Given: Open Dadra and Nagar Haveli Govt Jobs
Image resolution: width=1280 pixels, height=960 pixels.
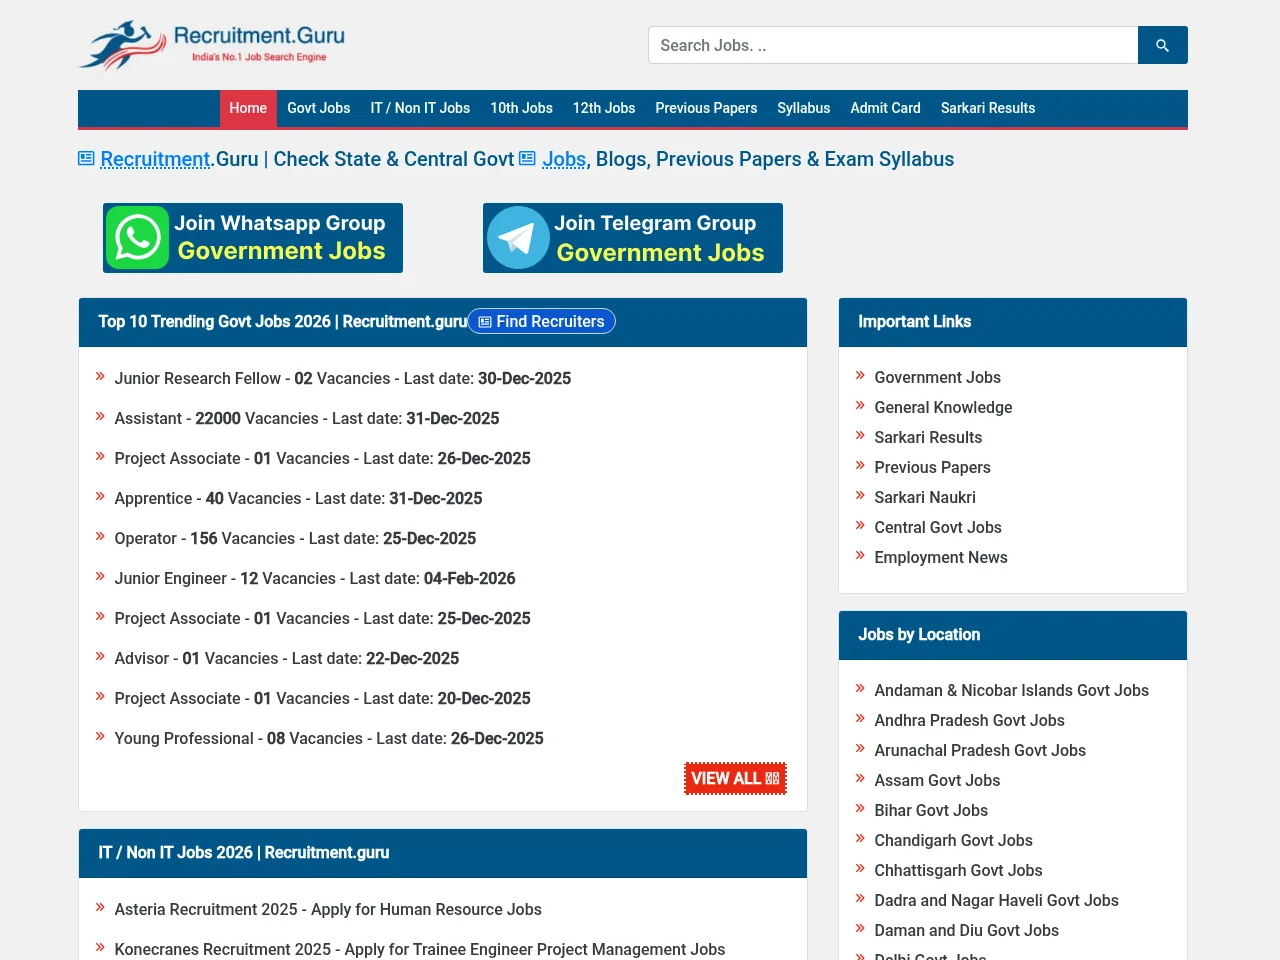Looking at the screenshot, I should pyautogui.click(x=996, y=900).
